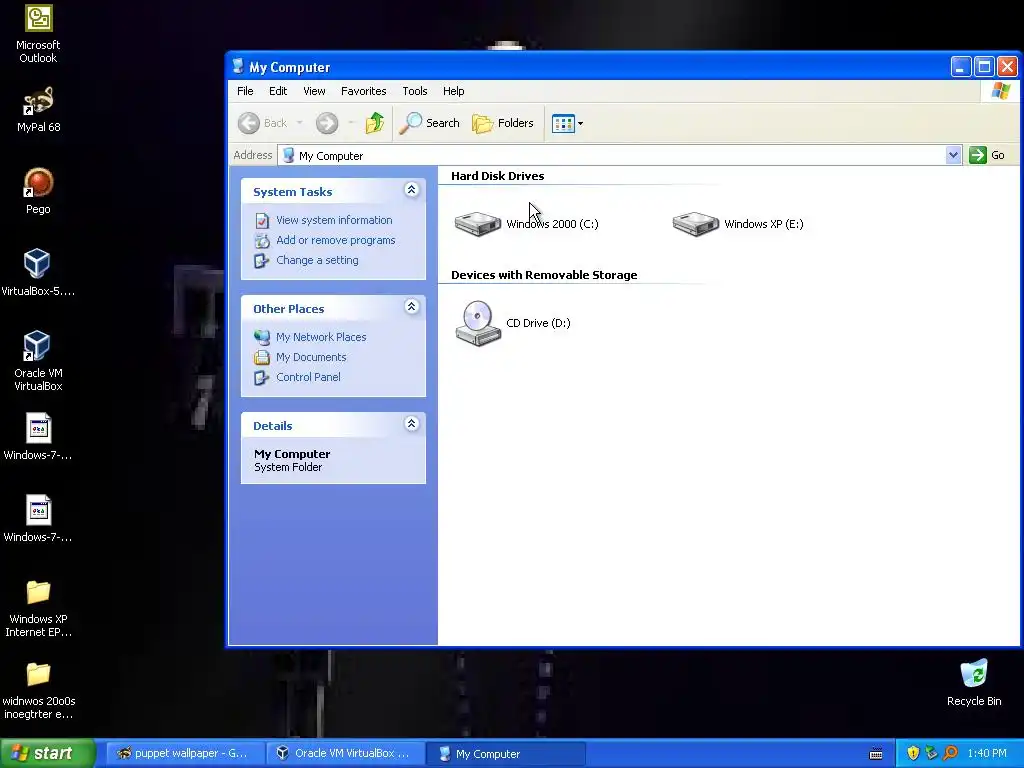Screen dimensions: 1024x768
Task: Switch to puppet wallpaper taskbar item
Action: click(184, 753)
